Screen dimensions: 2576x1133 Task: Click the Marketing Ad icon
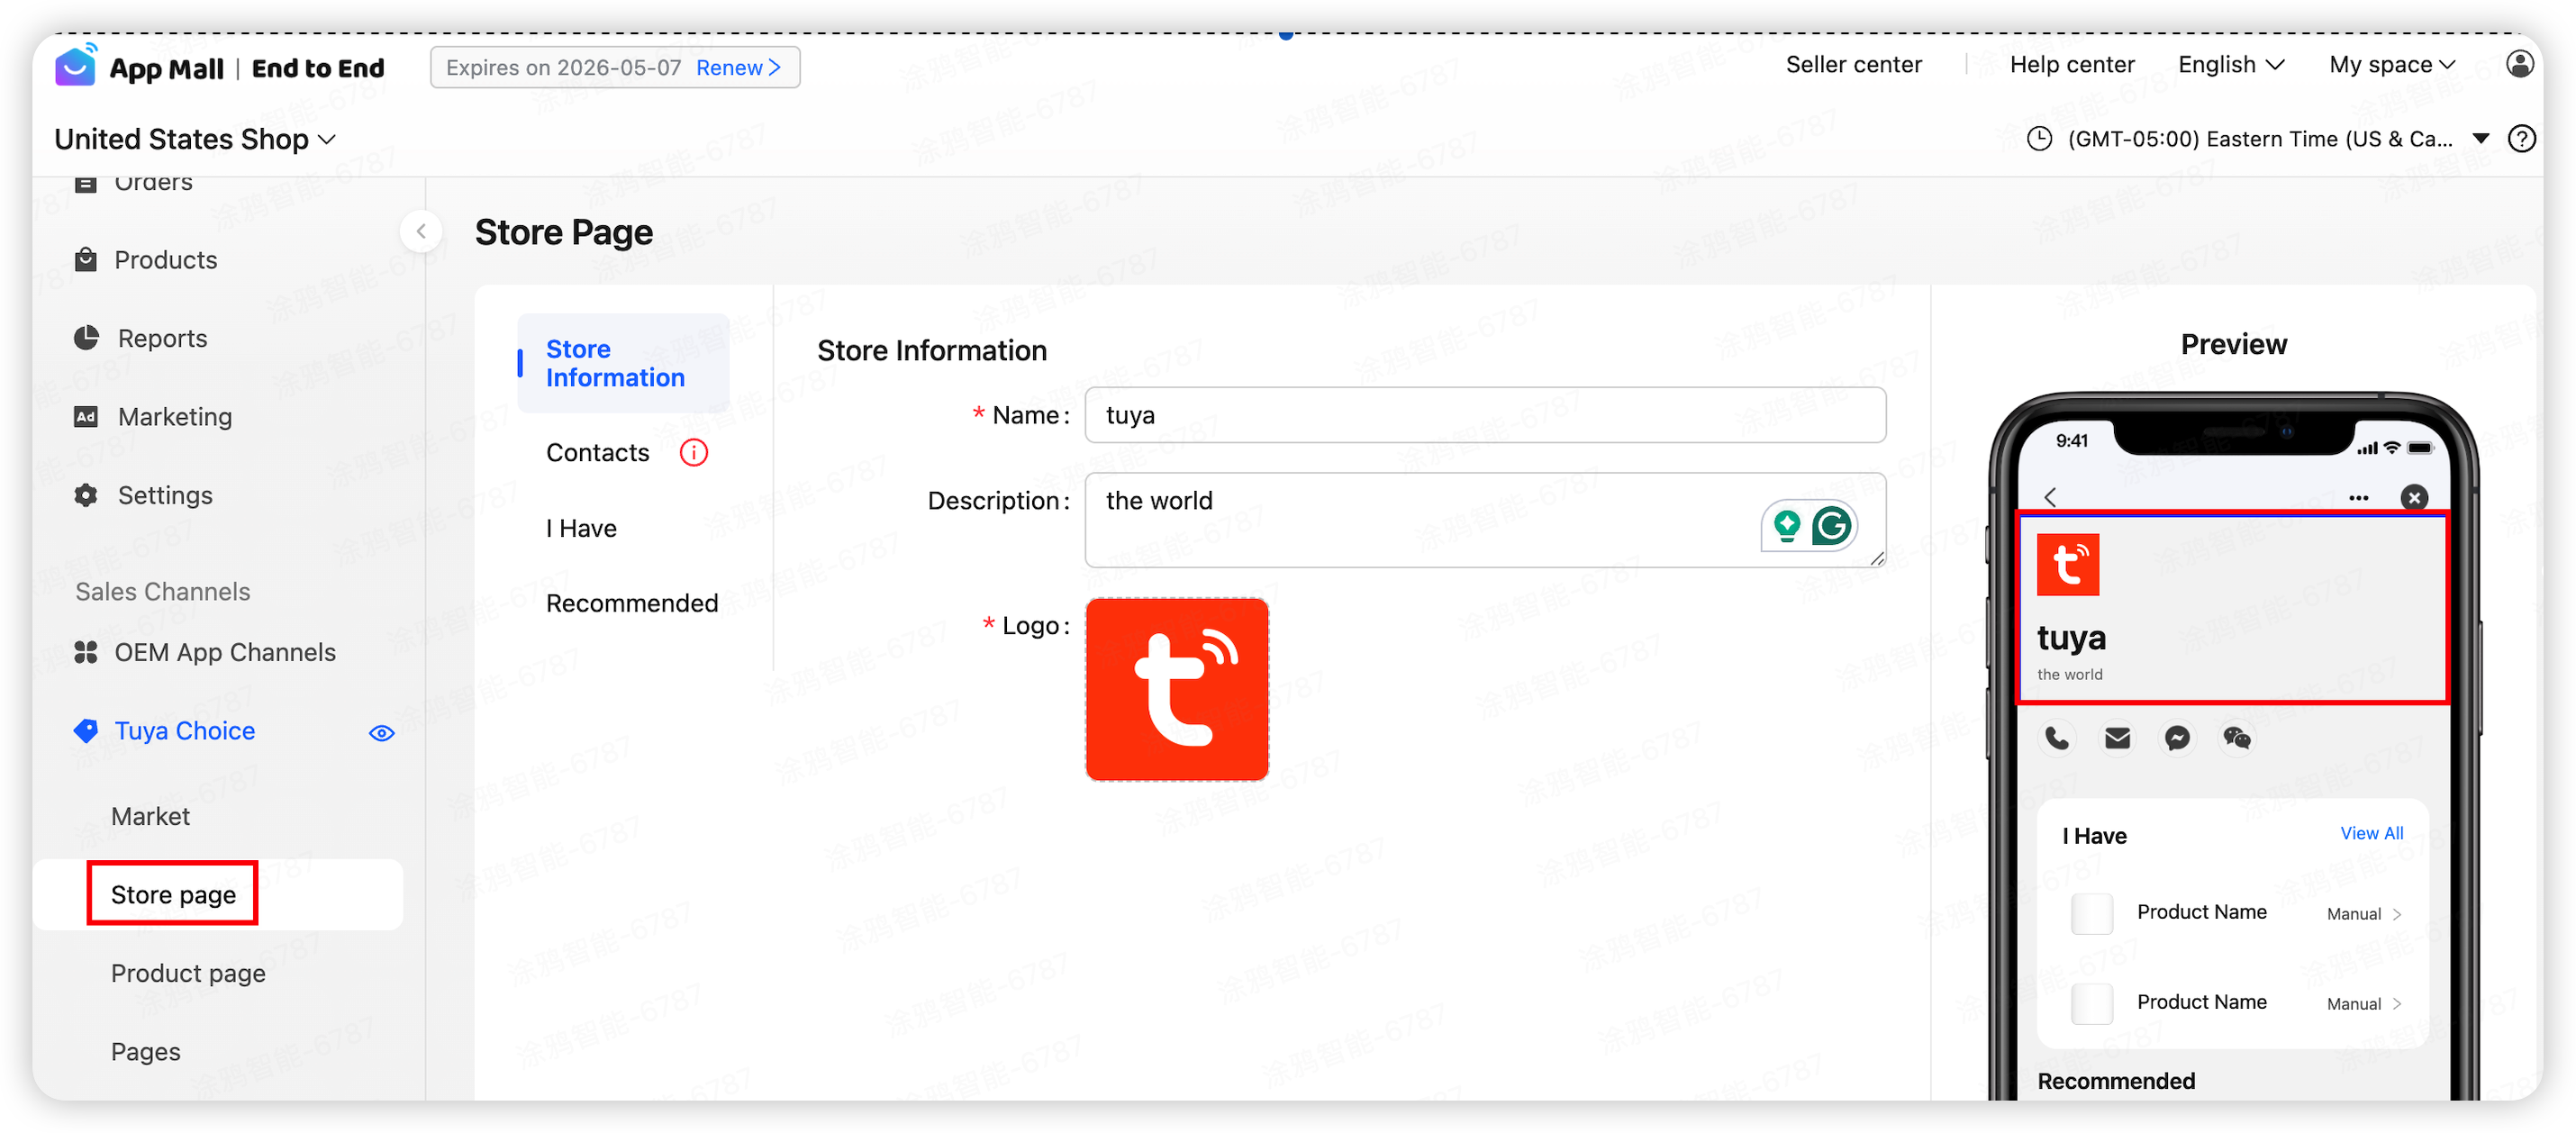[x=86, y=416]
